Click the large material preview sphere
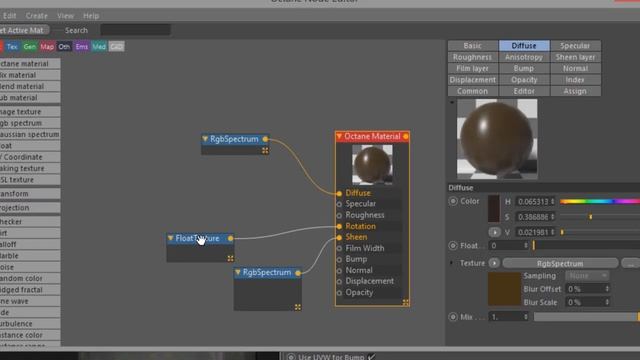640x360 pixels. click(x=497, y=139)
